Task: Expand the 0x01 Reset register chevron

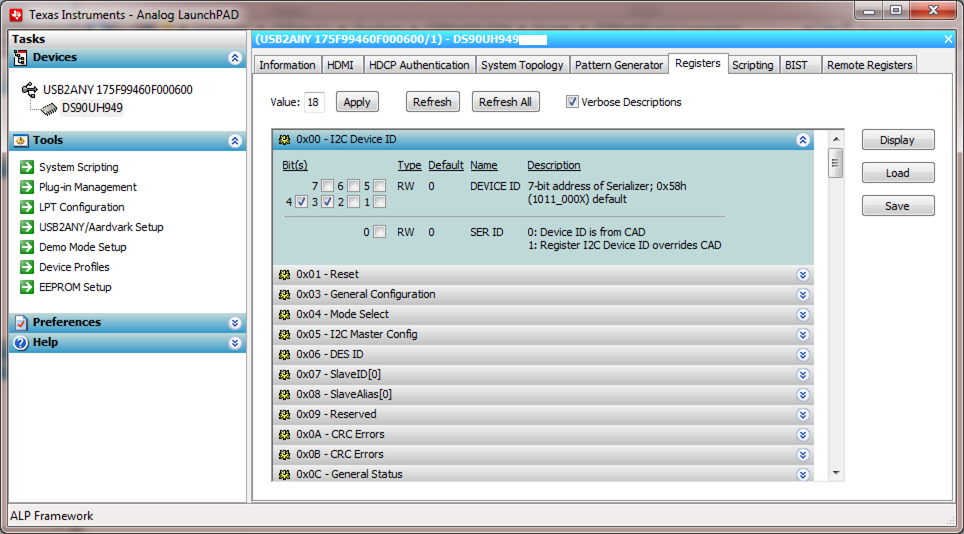Action: tap(803, 275)
